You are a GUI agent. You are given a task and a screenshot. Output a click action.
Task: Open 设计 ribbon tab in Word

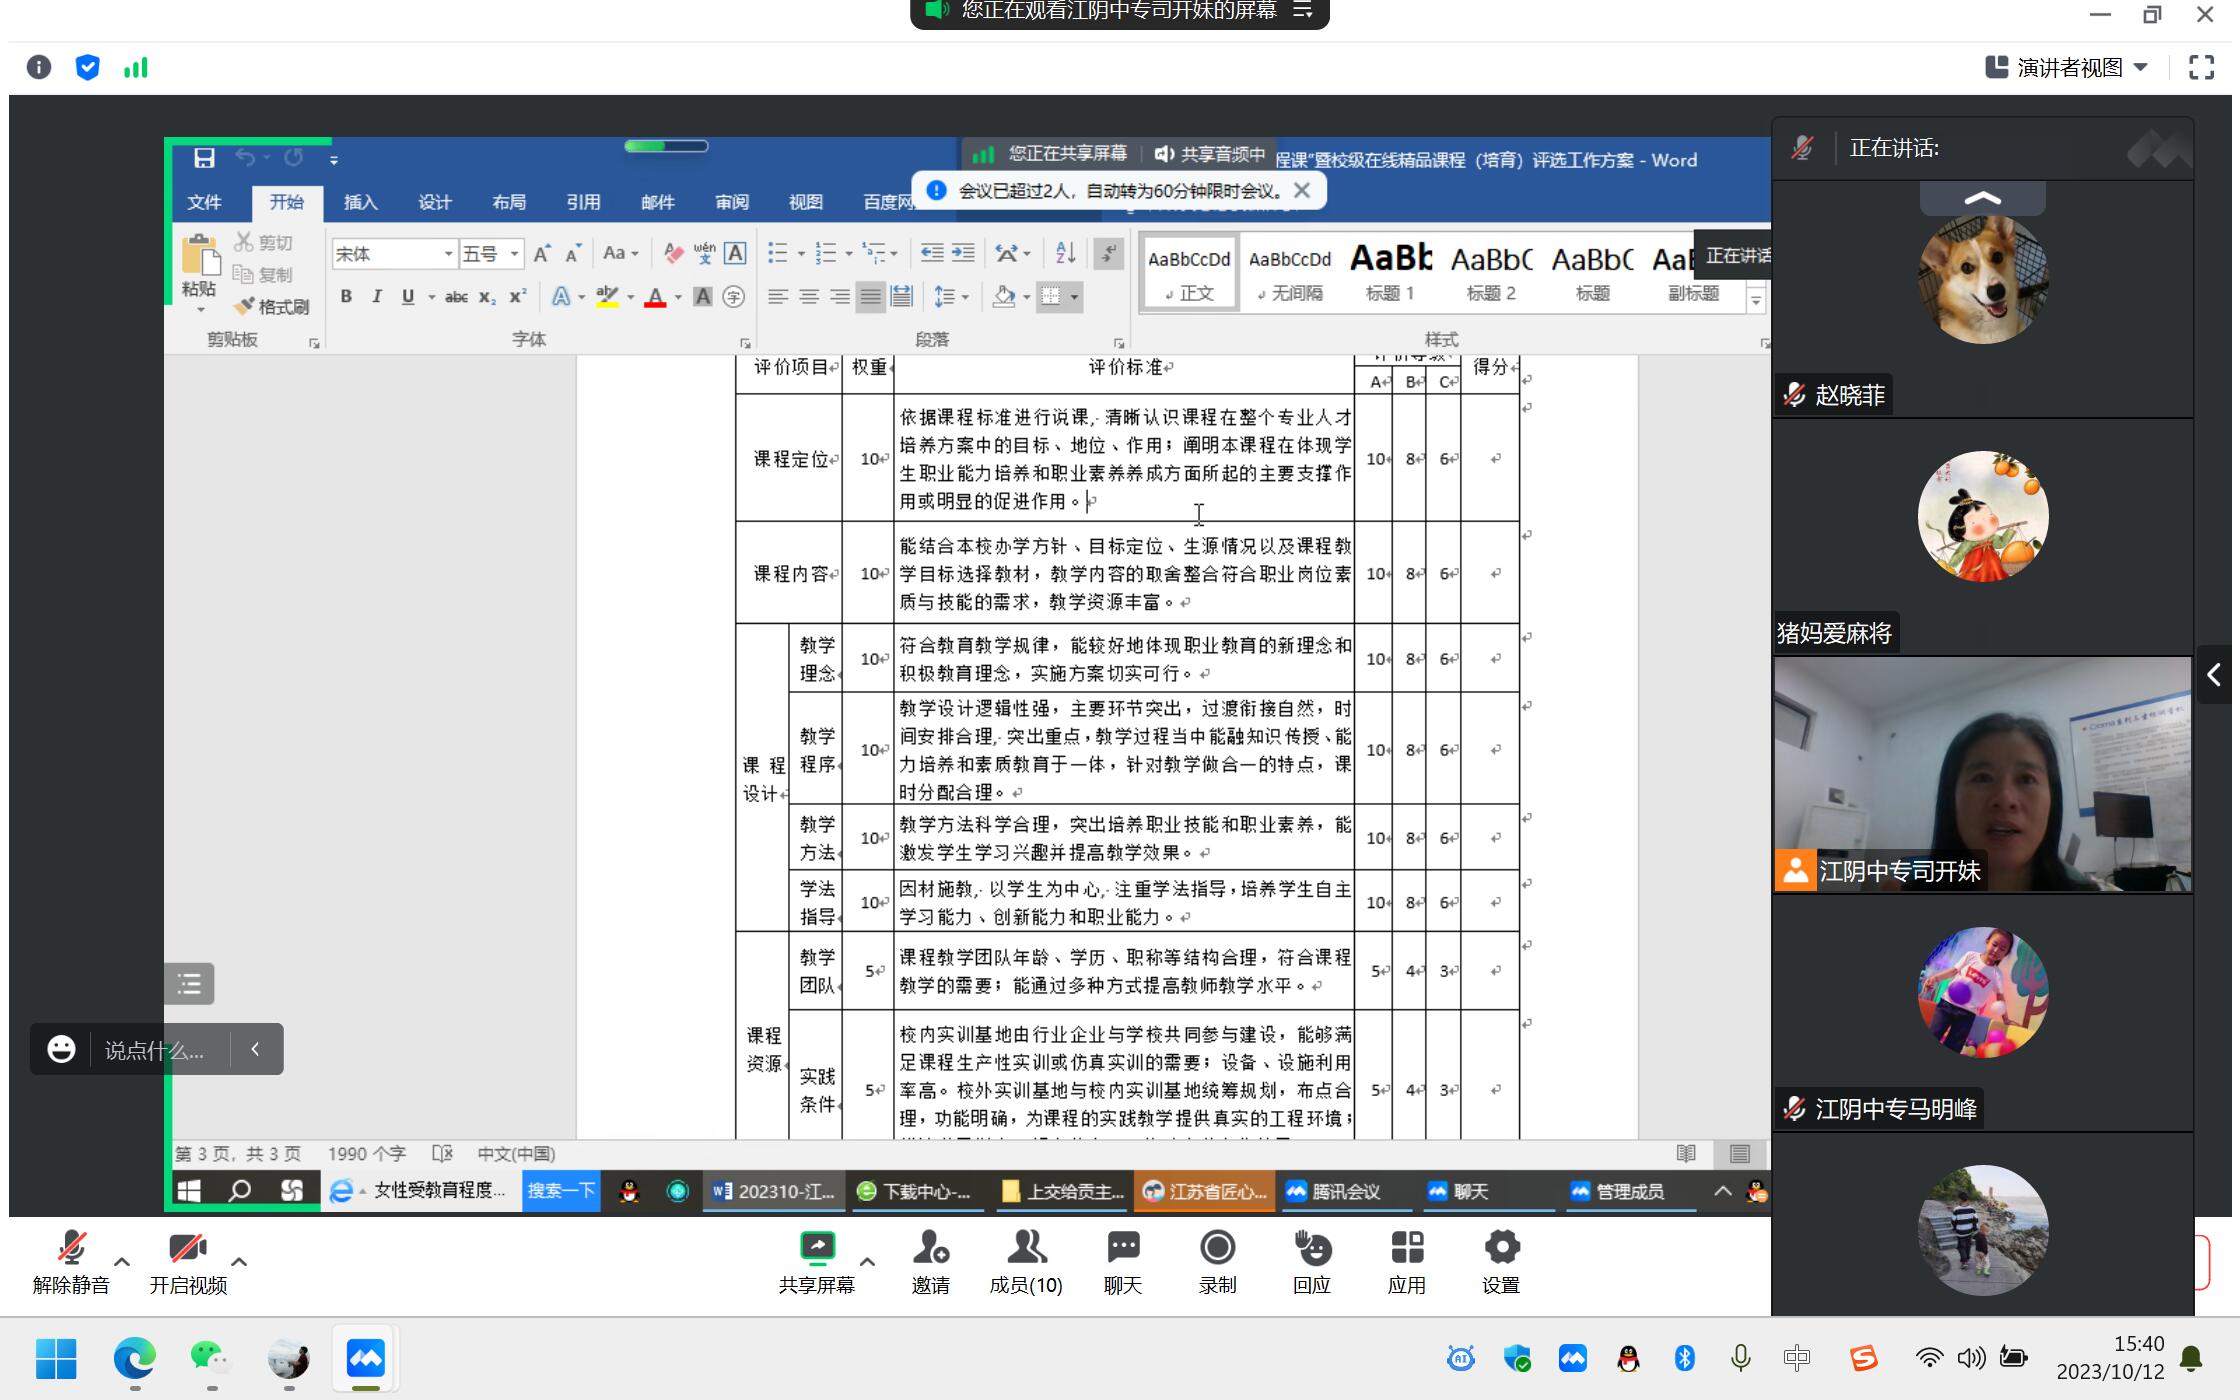click(x=434, y=202)
